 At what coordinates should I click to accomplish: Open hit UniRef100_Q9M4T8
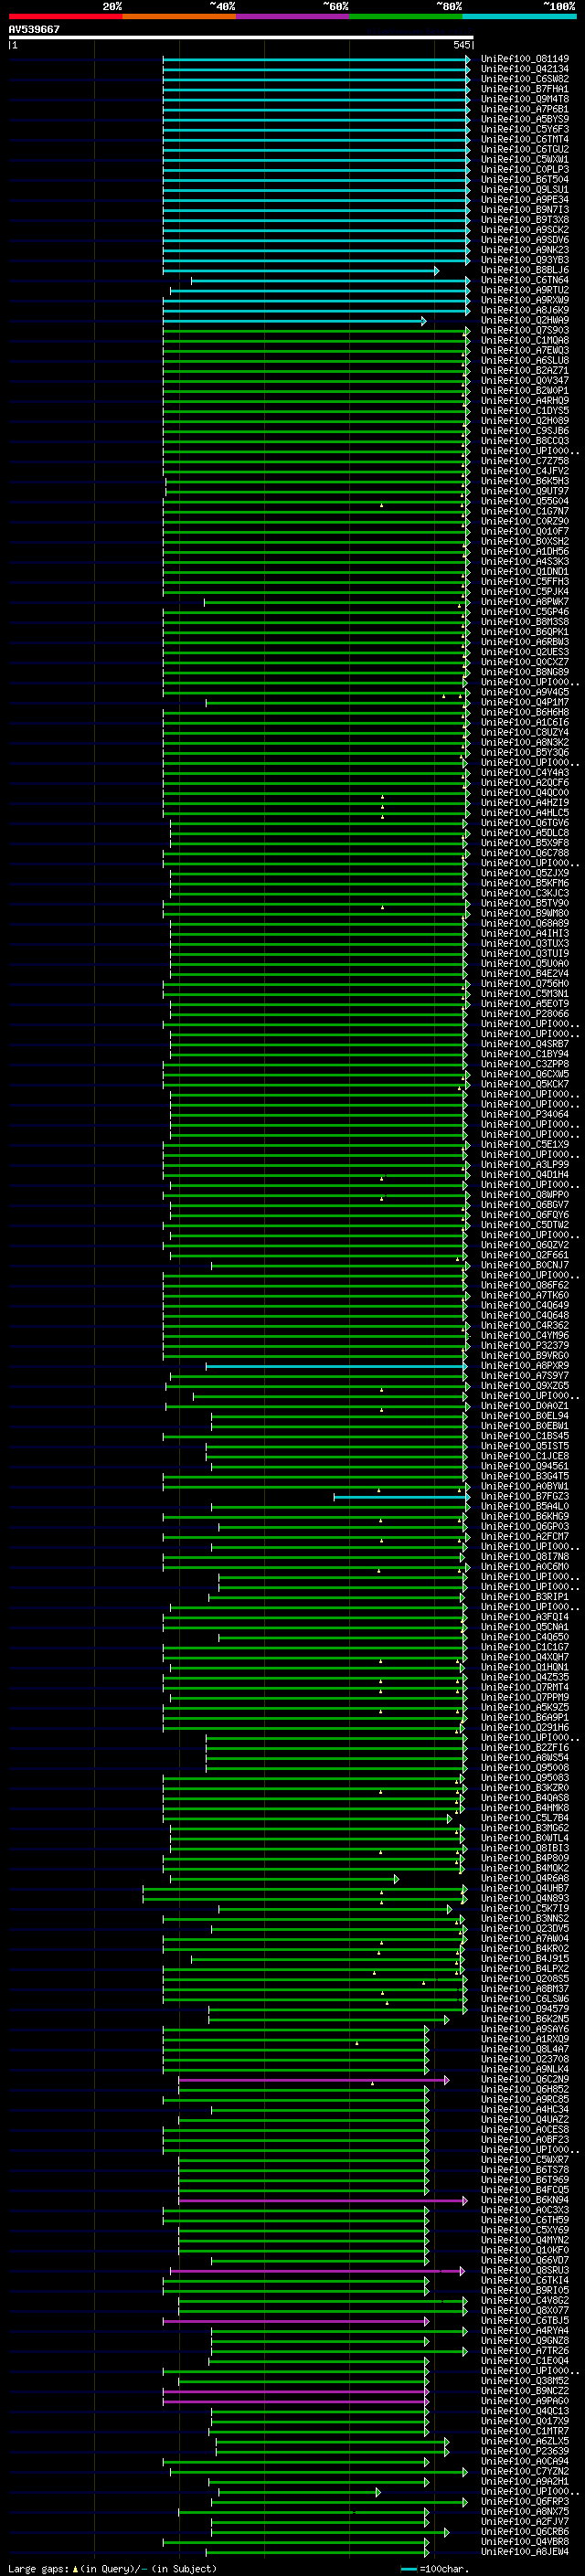tap(525, 99)
